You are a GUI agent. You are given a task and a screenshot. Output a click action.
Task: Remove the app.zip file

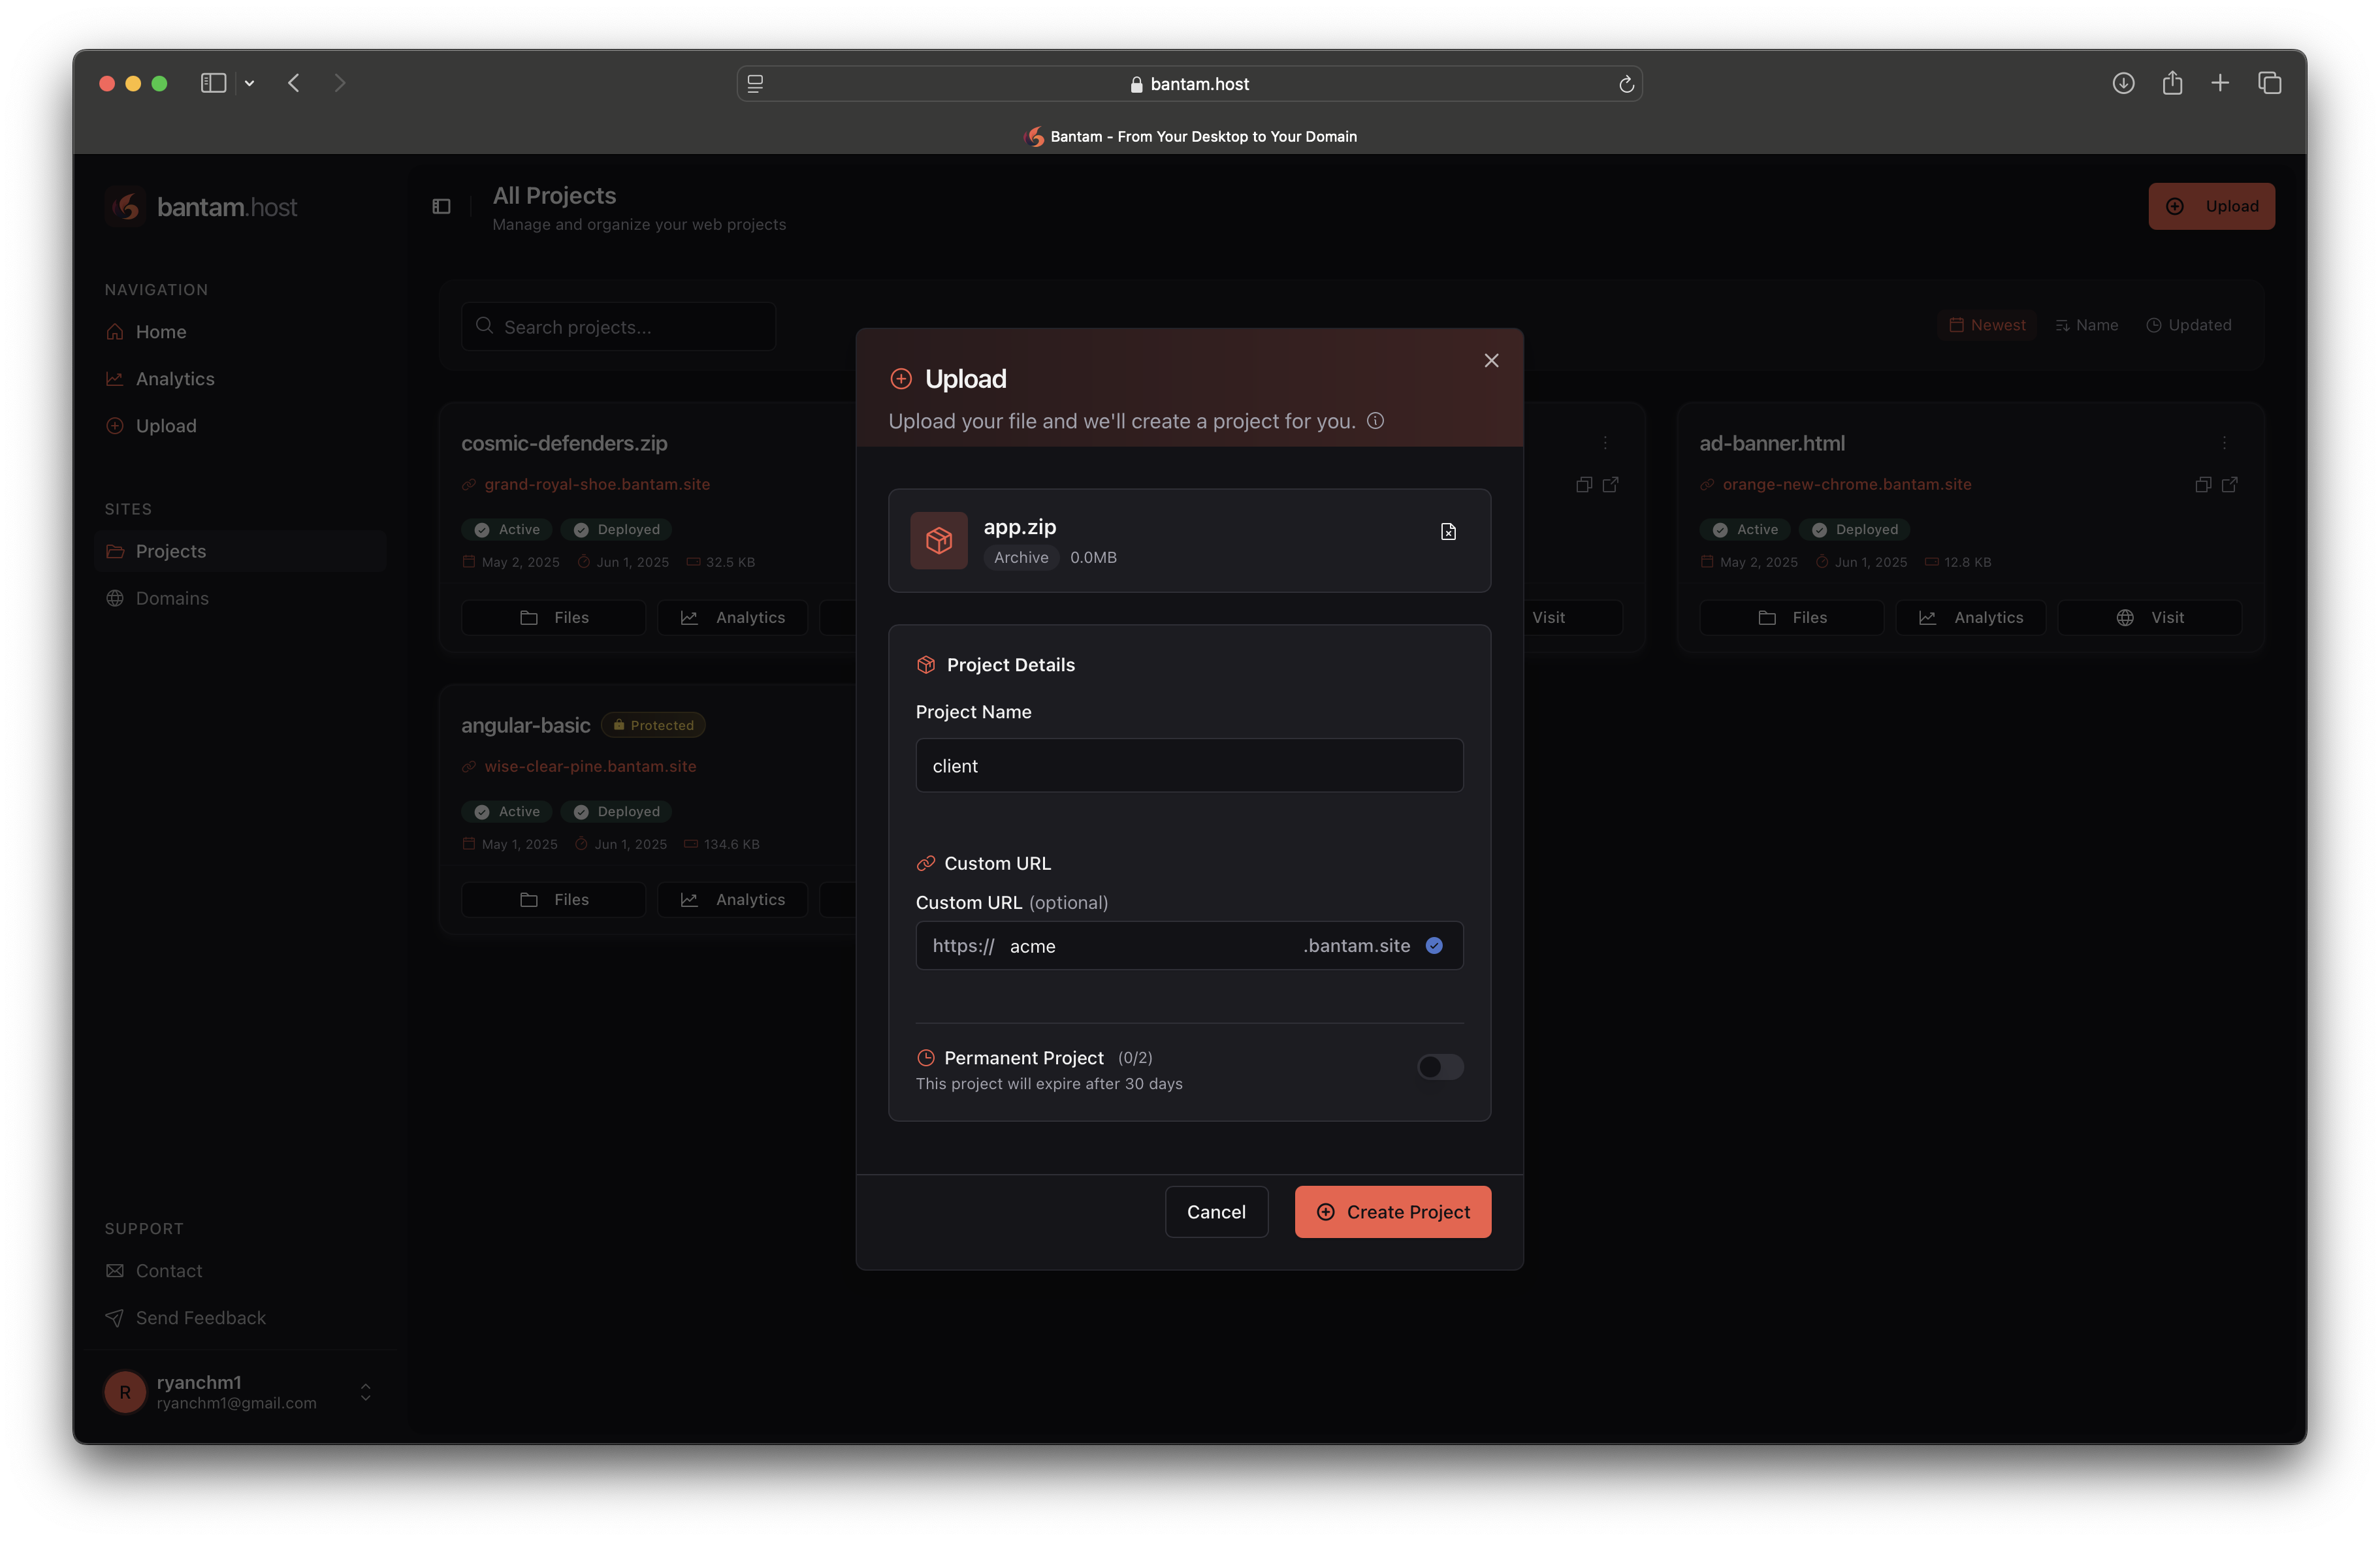pyautogui.click(x=1447, y=531)
